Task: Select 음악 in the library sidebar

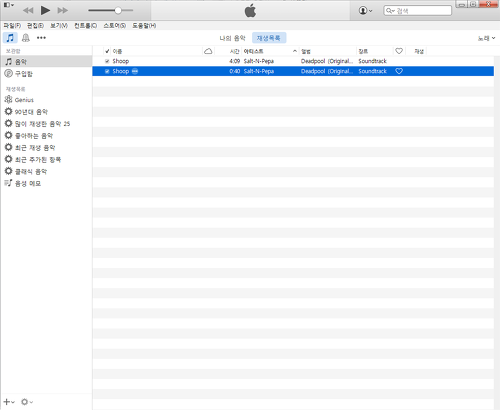Action: pos(46,62)
